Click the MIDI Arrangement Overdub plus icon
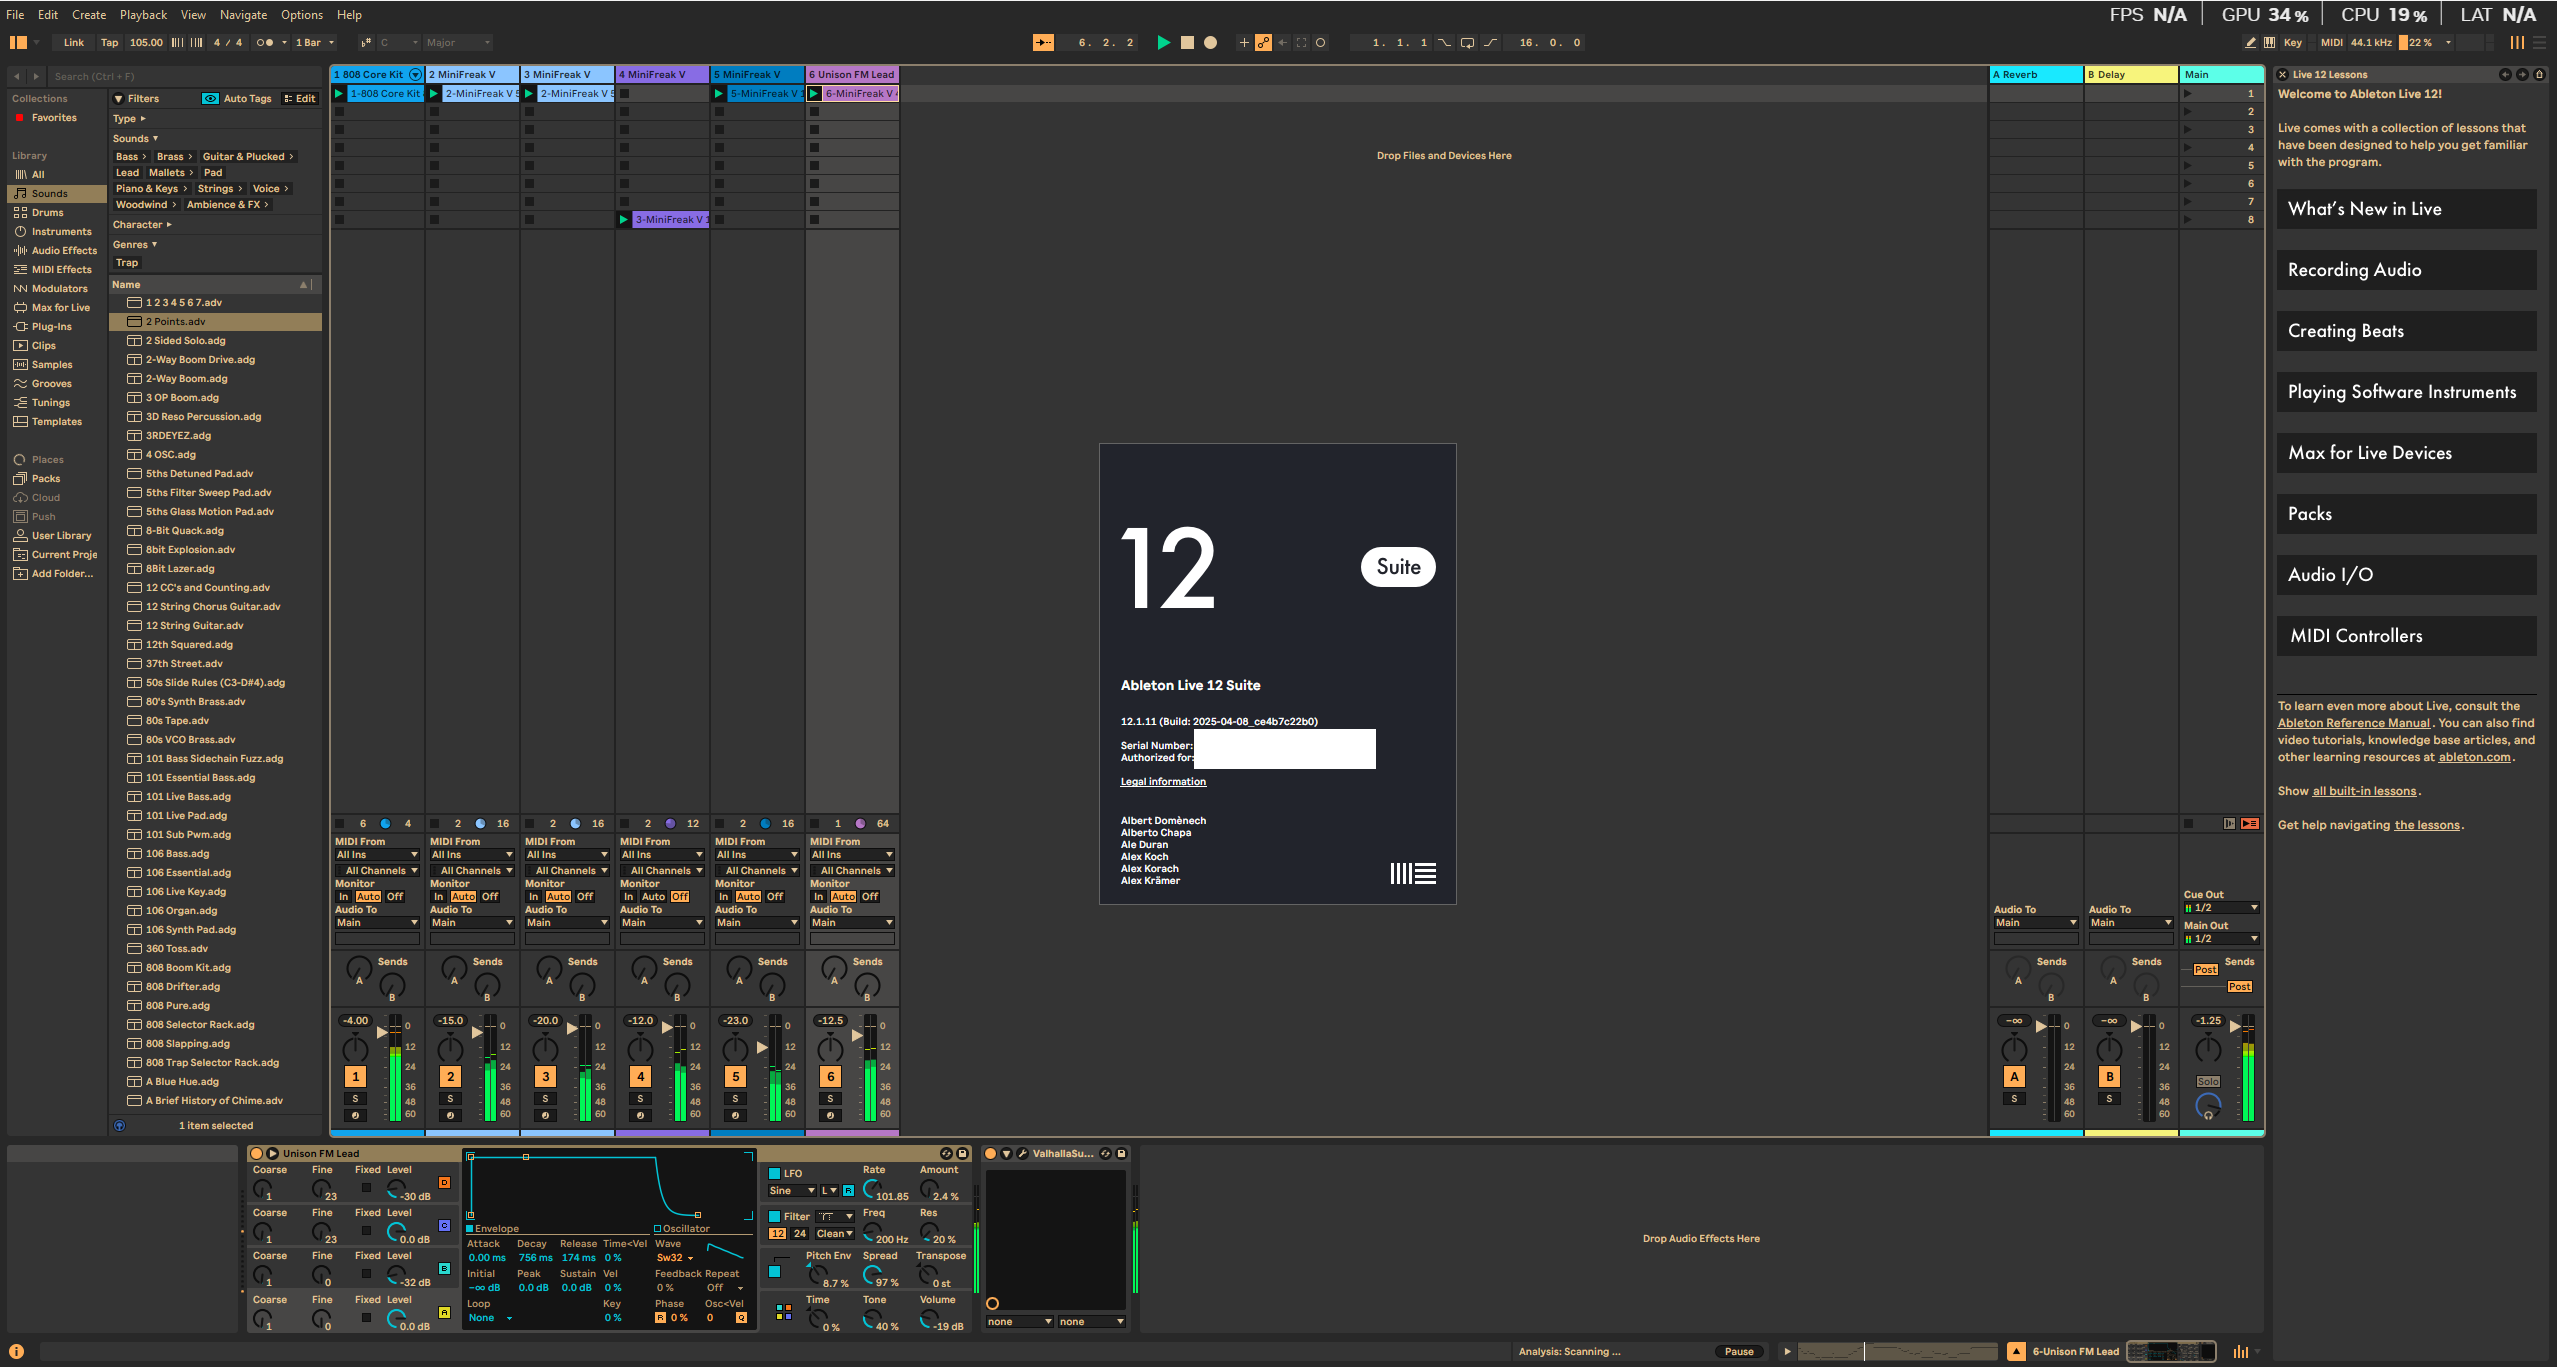The image size is (2557, 1367). [x=1244, y=43]
